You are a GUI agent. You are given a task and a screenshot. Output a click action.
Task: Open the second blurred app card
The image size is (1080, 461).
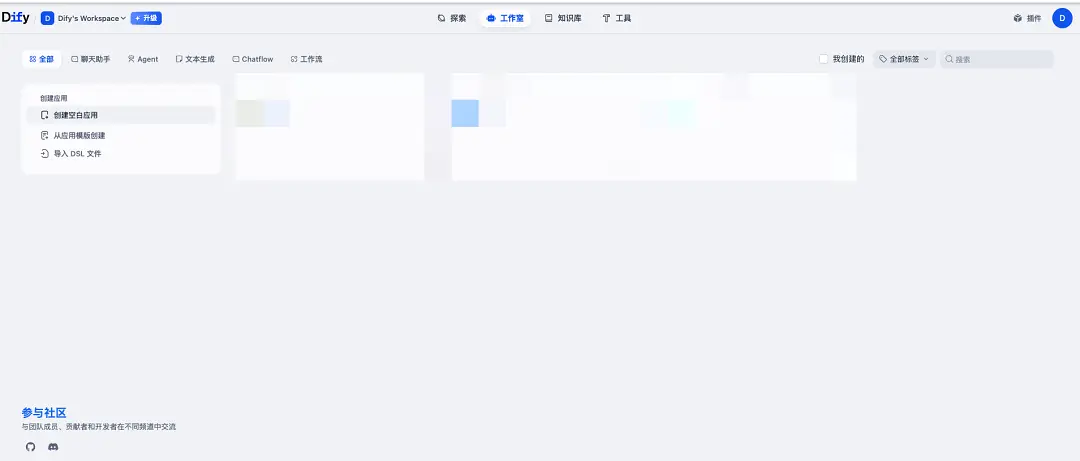(x=654, y=127)
